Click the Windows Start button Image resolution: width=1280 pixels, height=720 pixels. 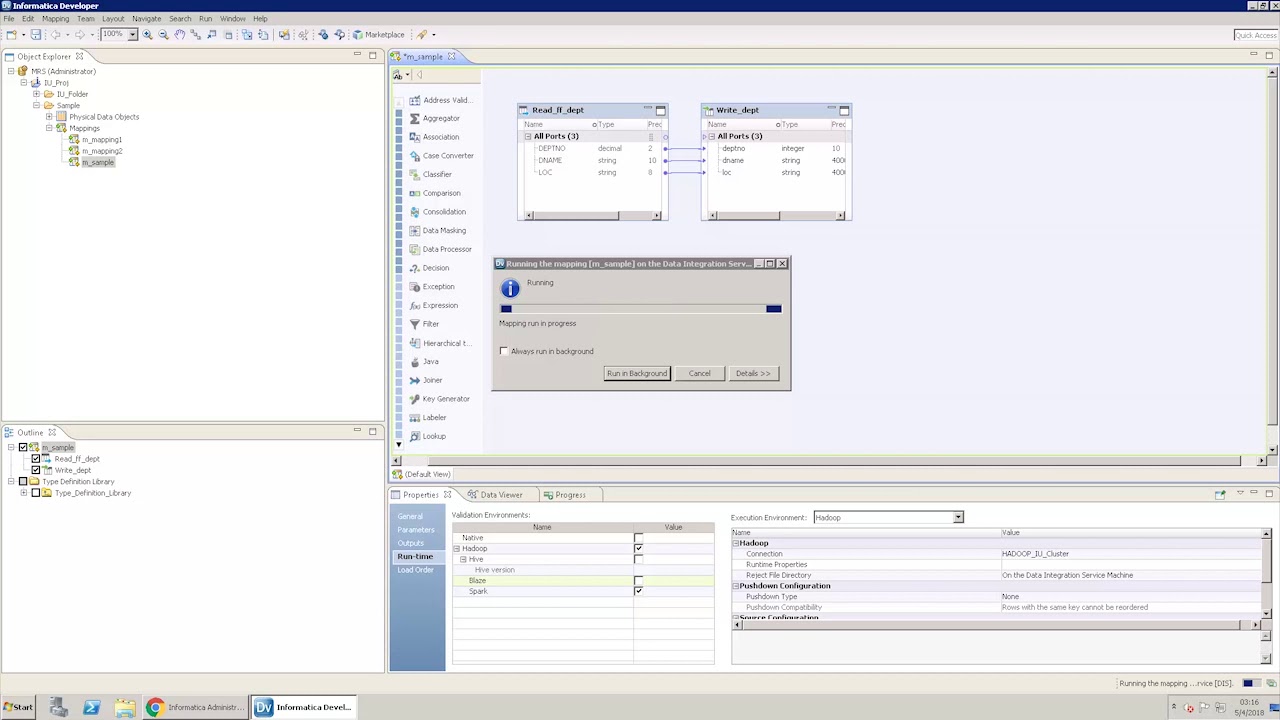(x=18, y=707)
